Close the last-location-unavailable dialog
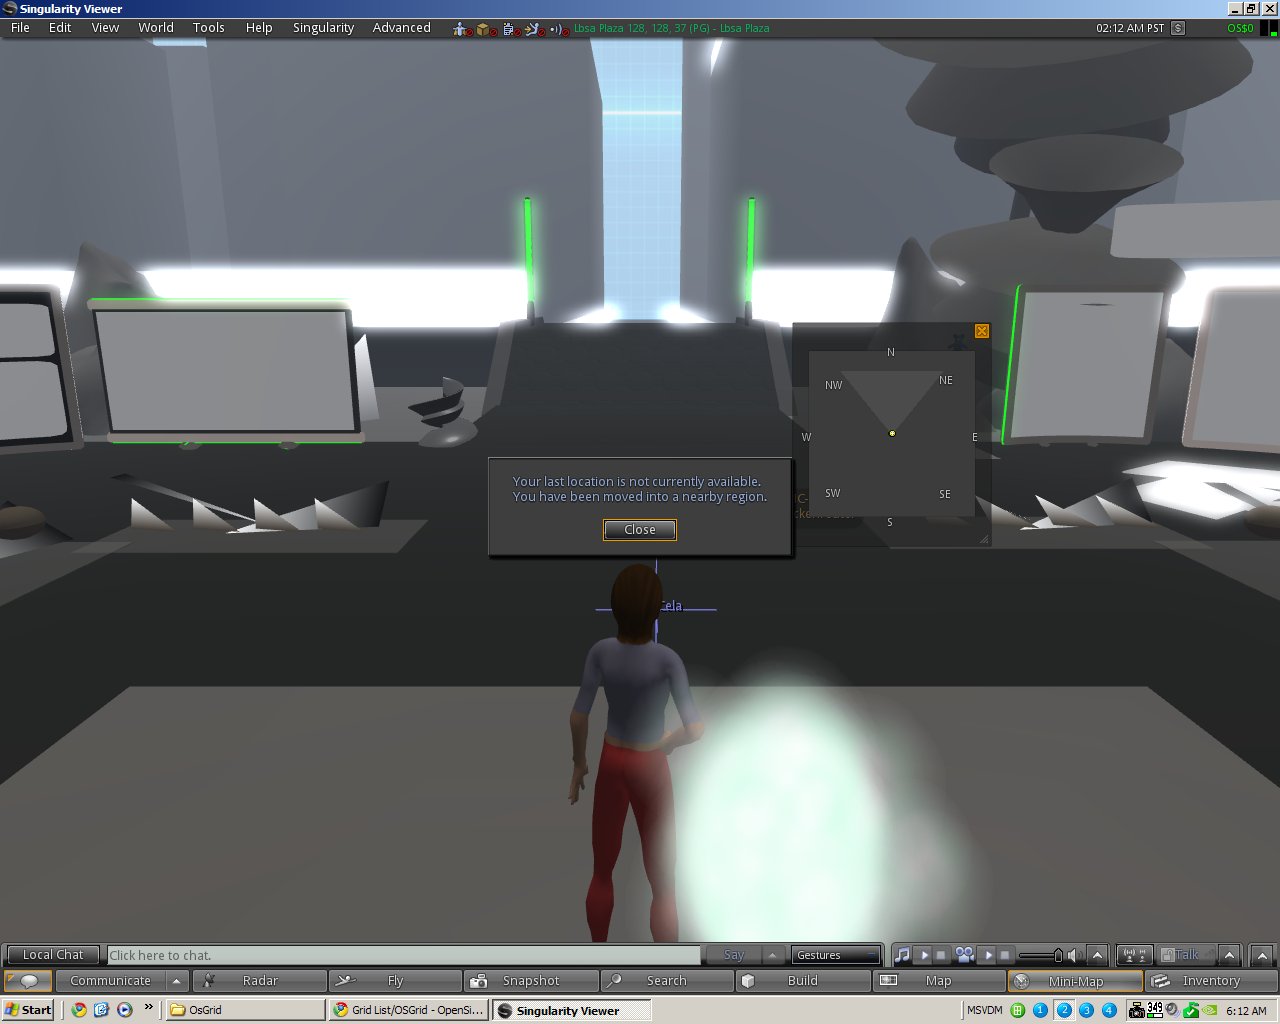This screenshot has height=1024, width=1280. [639, 530]
